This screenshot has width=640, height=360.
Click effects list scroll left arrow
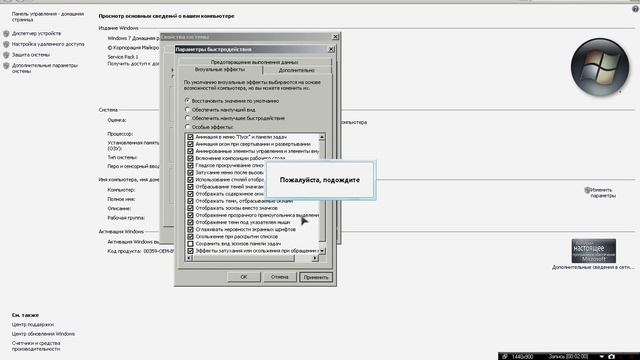point(189,258)
